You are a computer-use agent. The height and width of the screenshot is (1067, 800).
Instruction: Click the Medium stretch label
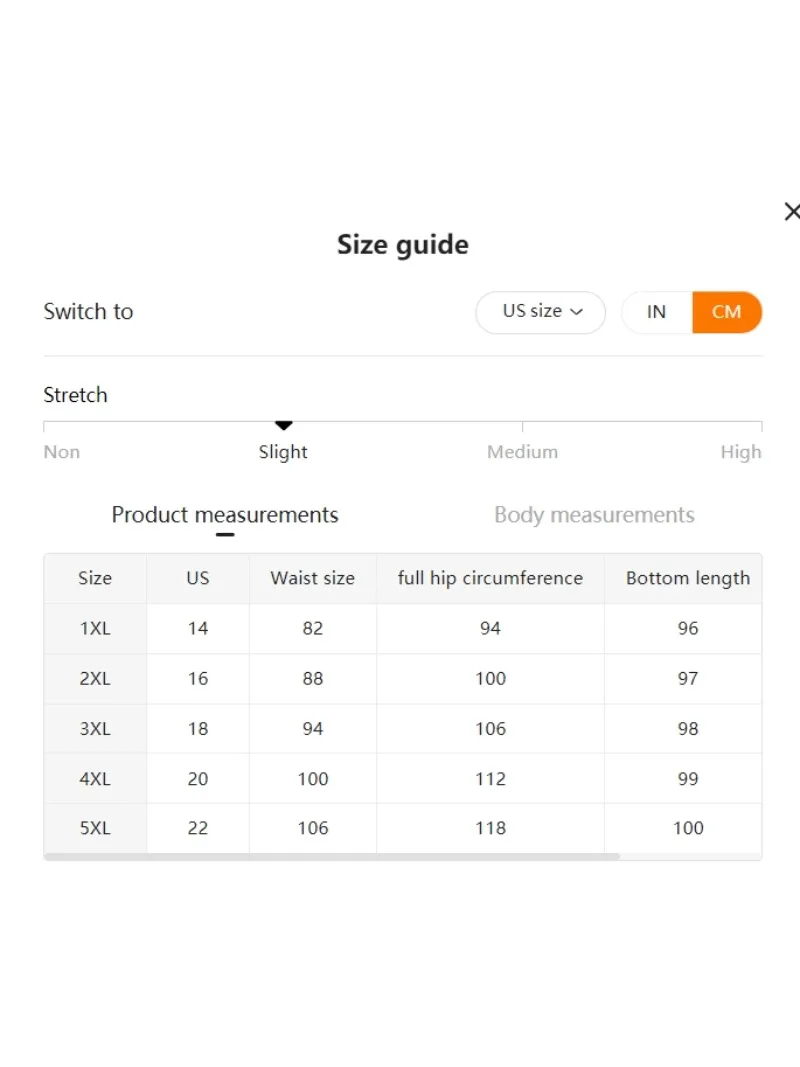tap(522, 452)
